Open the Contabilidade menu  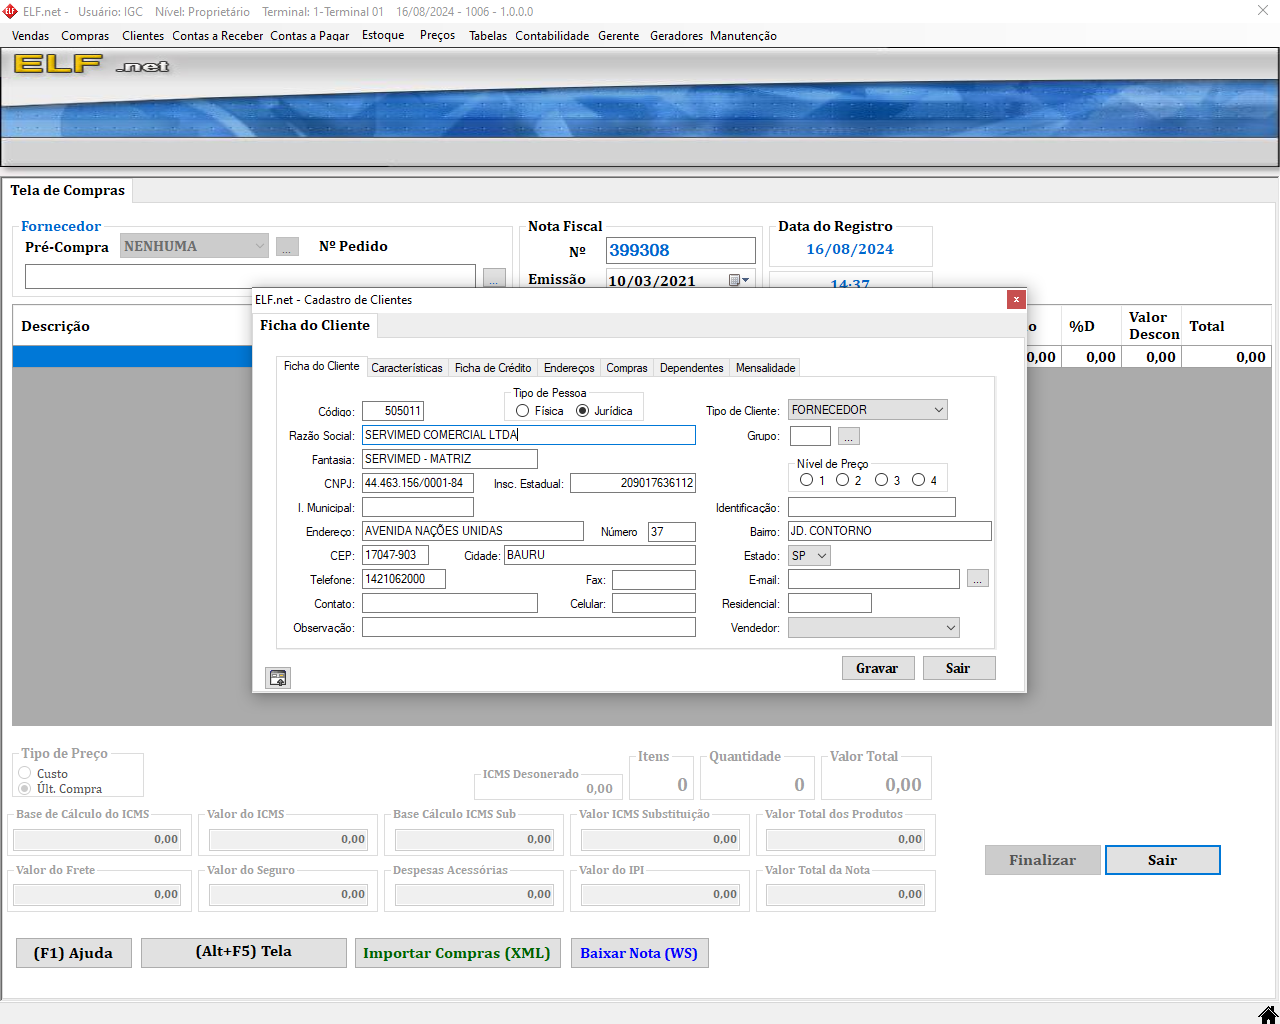coord(552,35)
